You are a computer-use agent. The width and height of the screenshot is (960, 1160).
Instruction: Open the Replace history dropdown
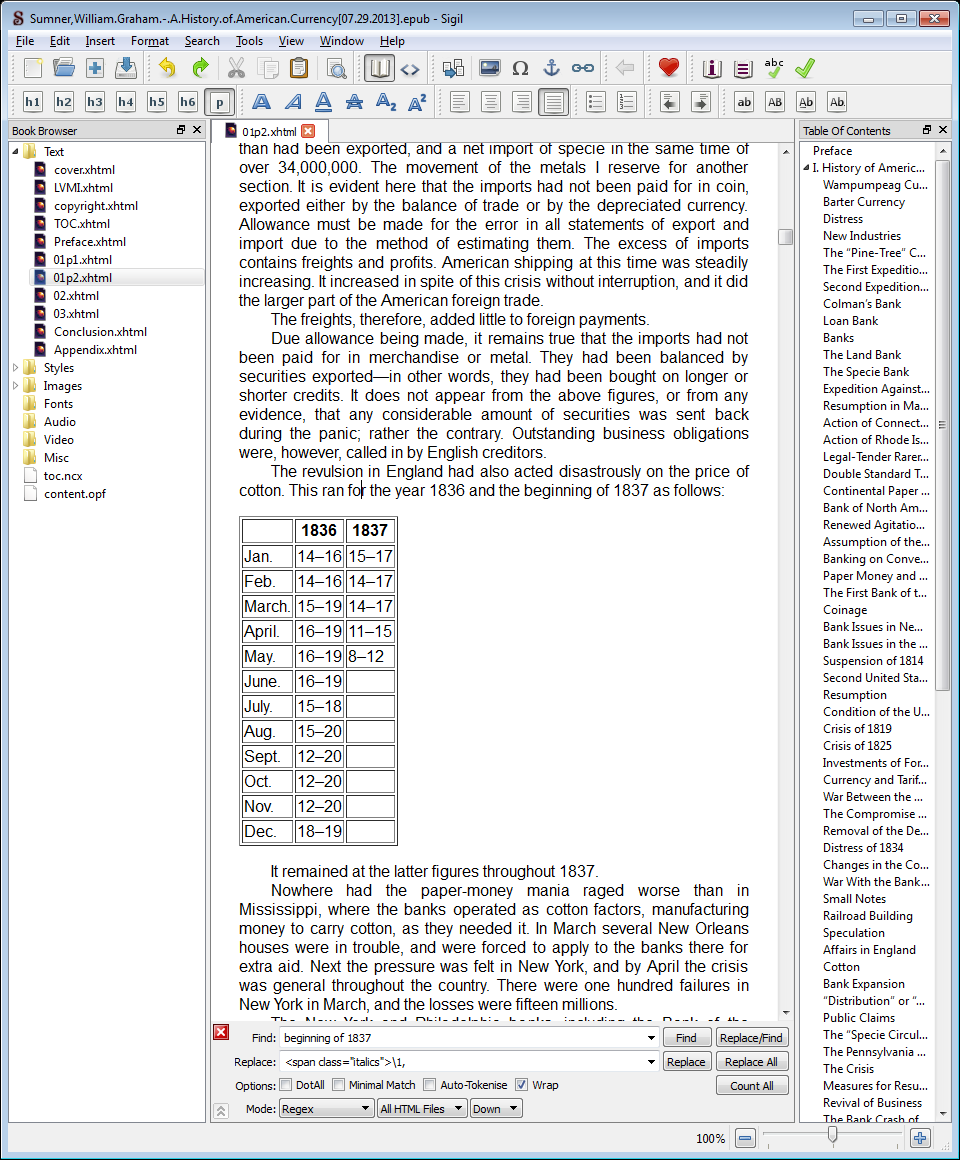click(x=650, y=1062)
